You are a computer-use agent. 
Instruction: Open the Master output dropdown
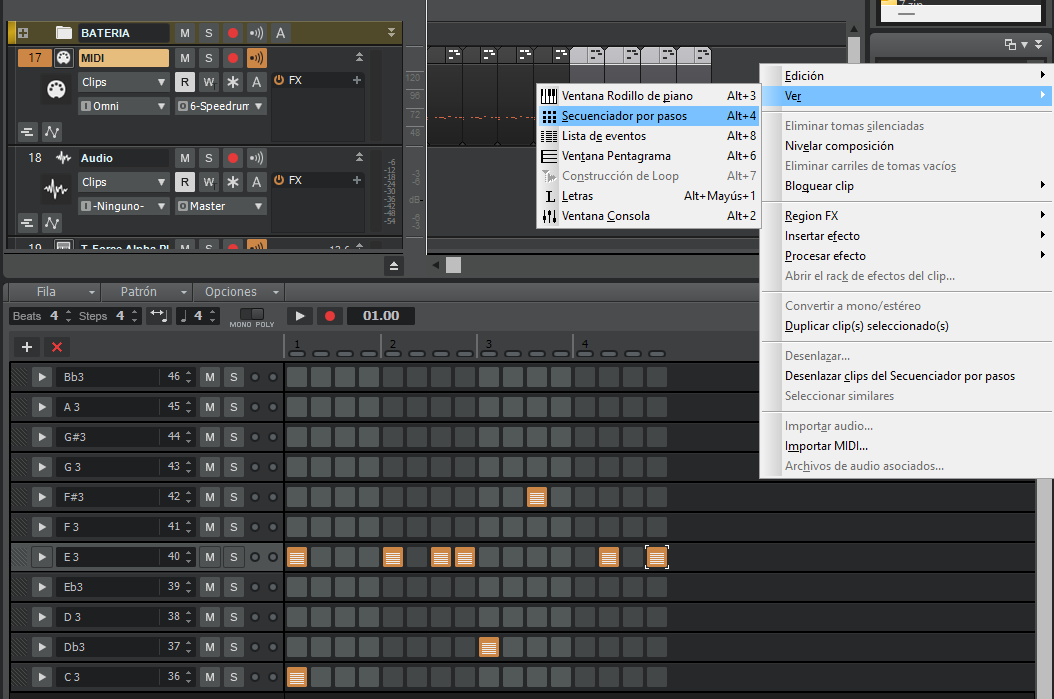[220, 206]
